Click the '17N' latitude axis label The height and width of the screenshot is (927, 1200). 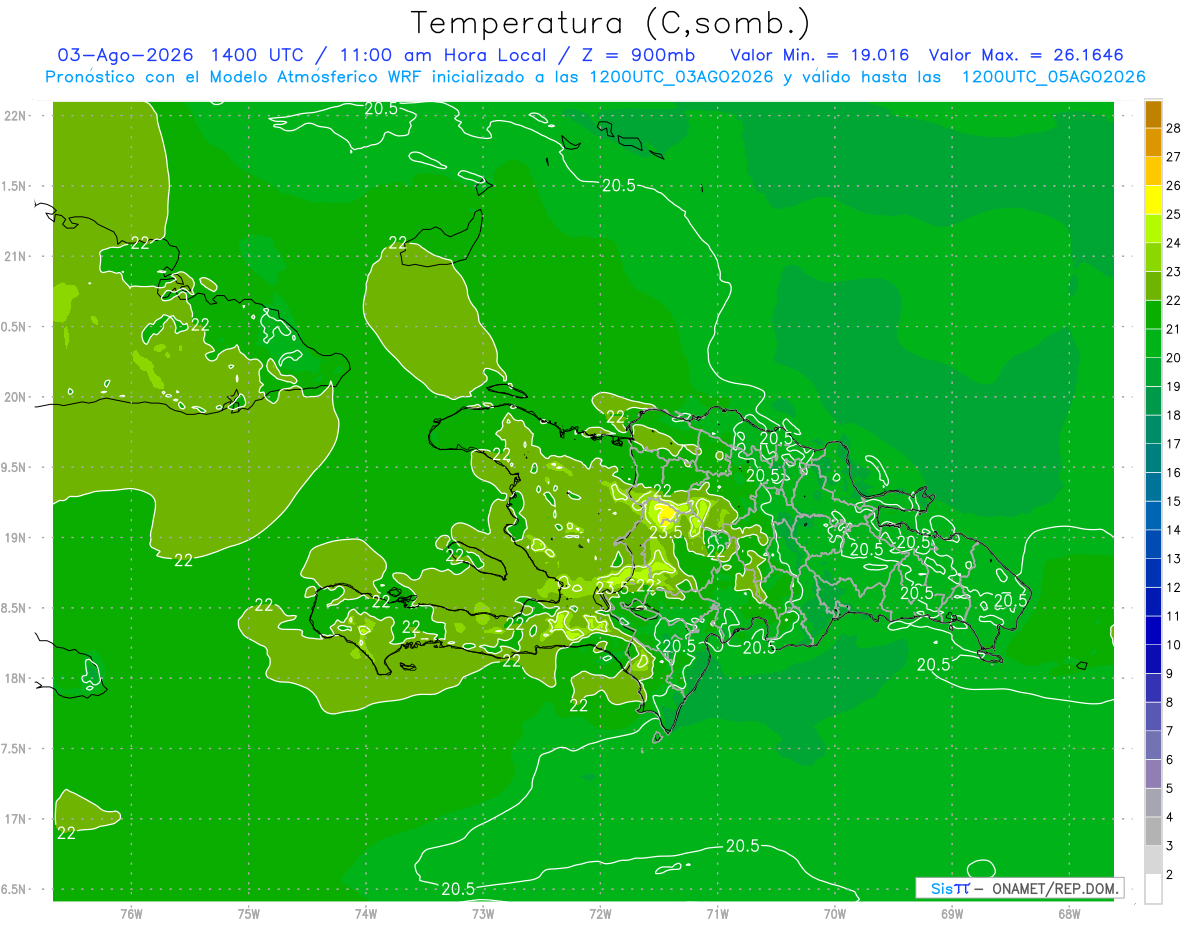point(14,819)
